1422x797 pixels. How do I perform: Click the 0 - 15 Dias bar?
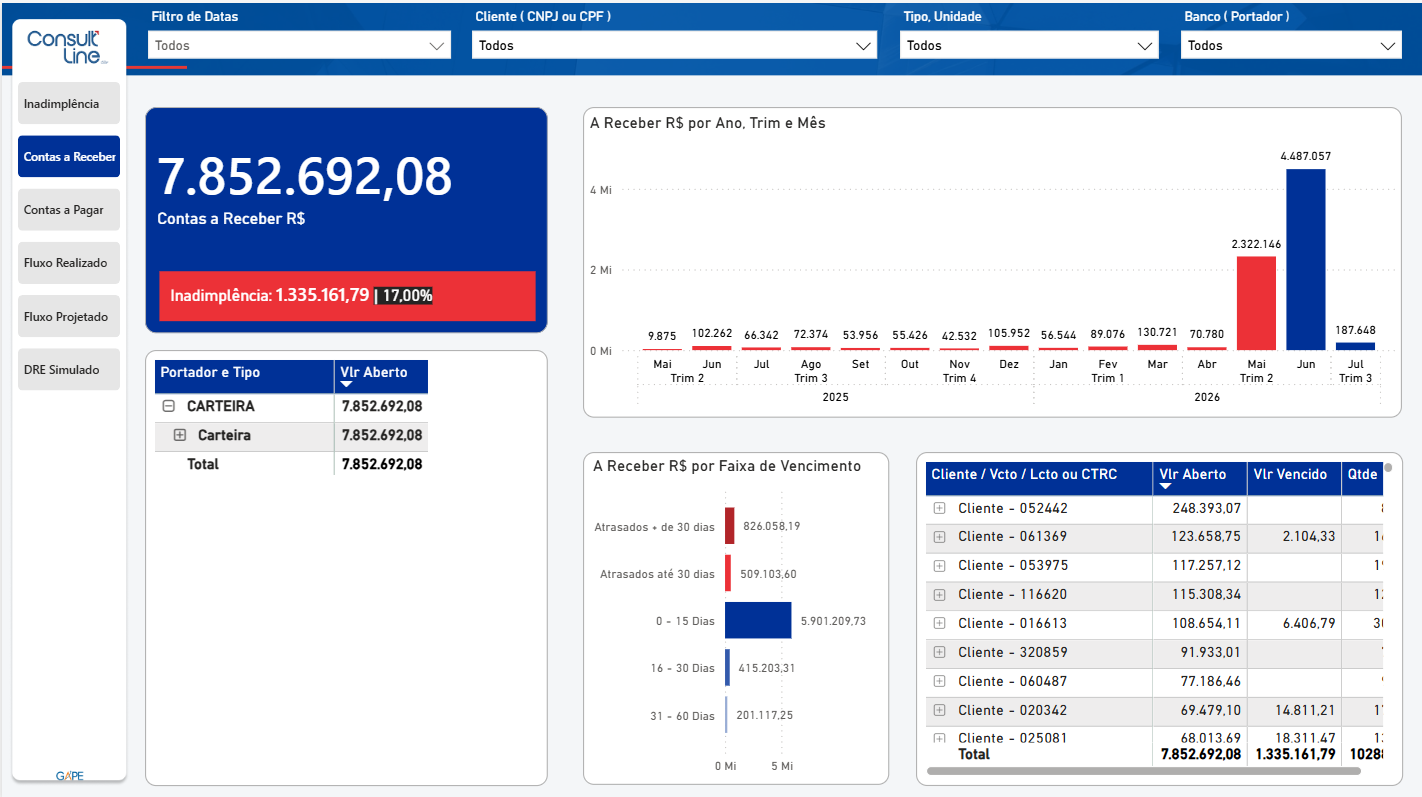758,620
